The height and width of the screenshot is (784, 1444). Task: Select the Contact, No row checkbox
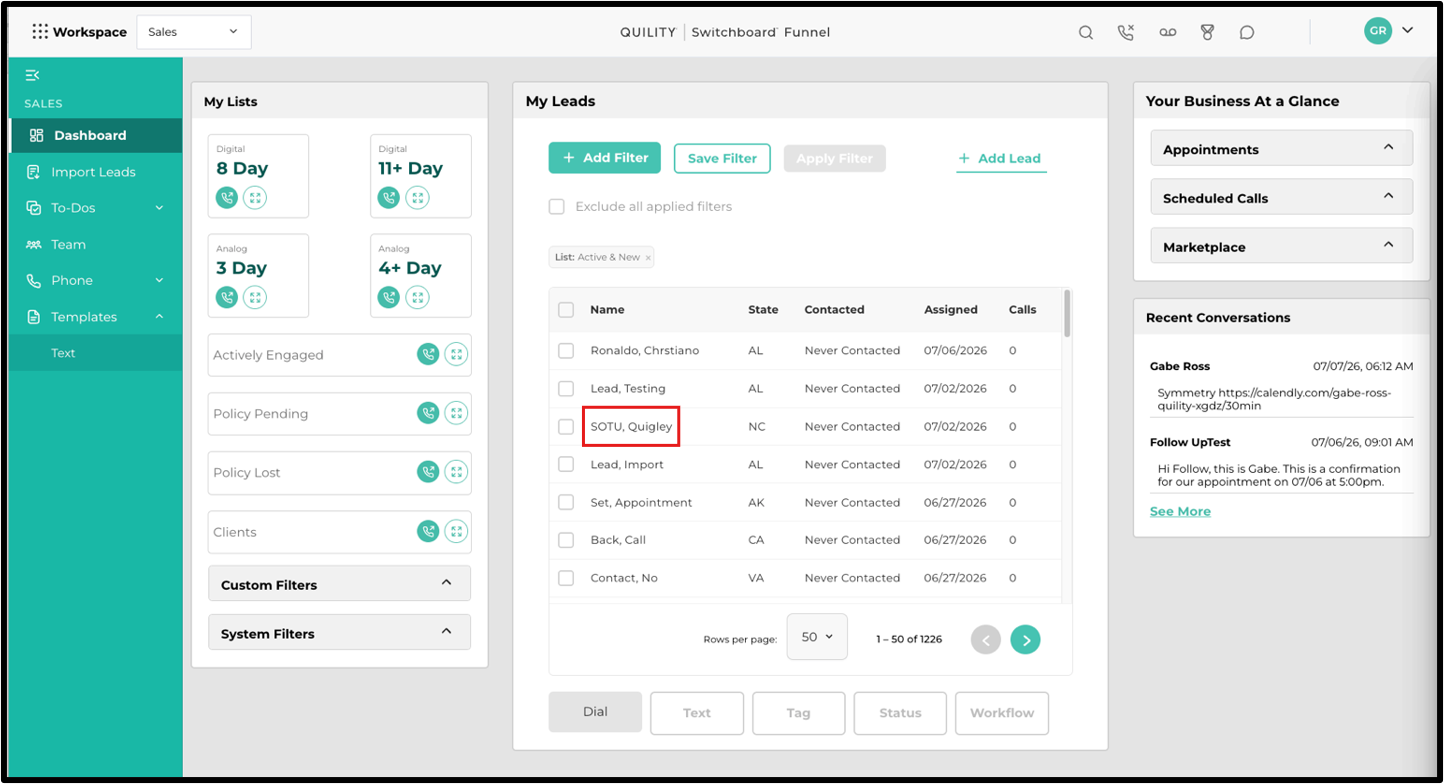tap(566, 578)
